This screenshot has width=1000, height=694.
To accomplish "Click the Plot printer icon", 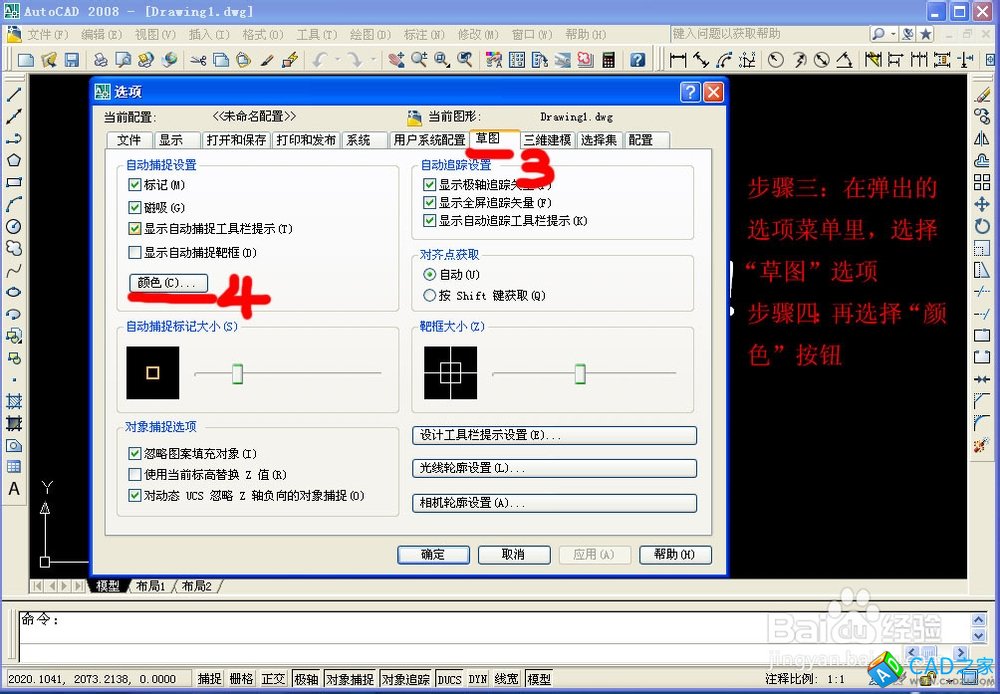I will point(100,61).
